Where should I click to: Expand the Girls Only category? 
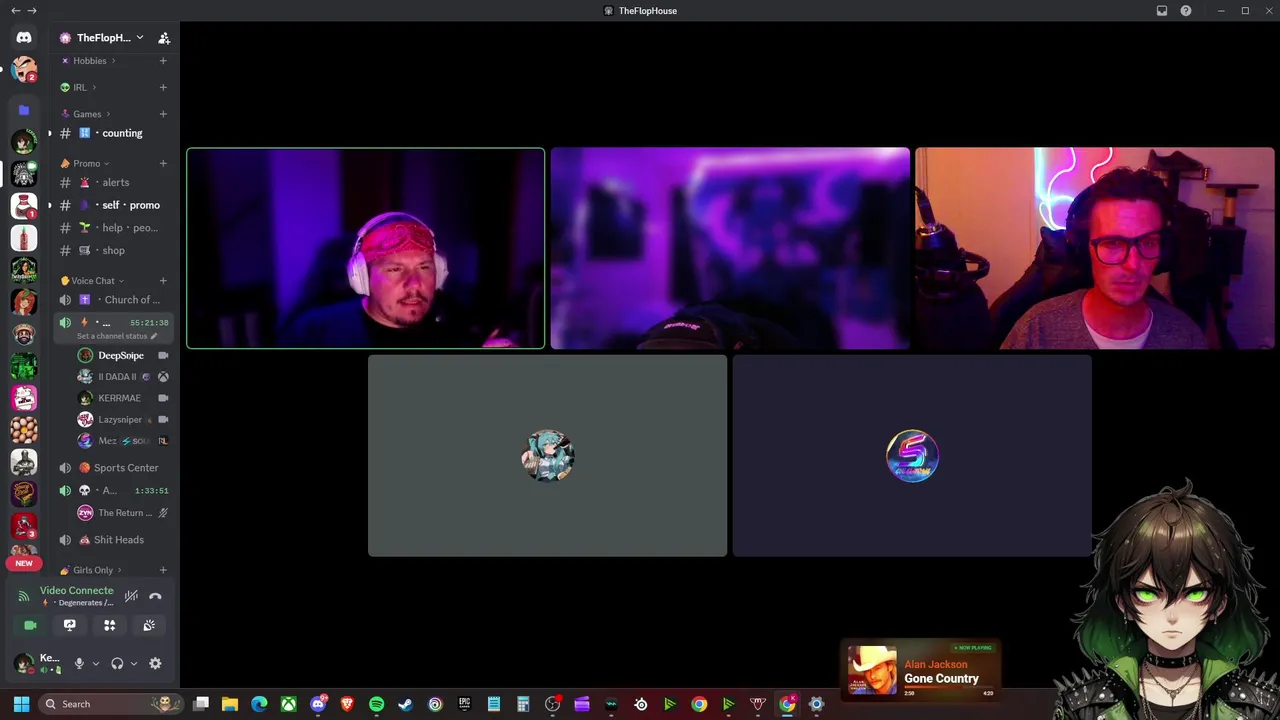pyautogui.click(x=91, y=570)
